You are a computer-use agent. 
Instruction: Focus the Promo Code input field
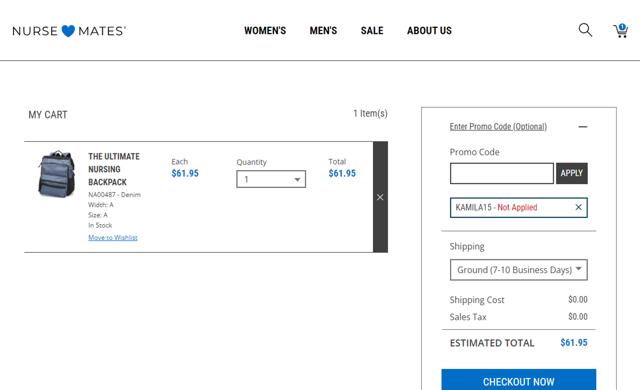click(x=502, y=173)
